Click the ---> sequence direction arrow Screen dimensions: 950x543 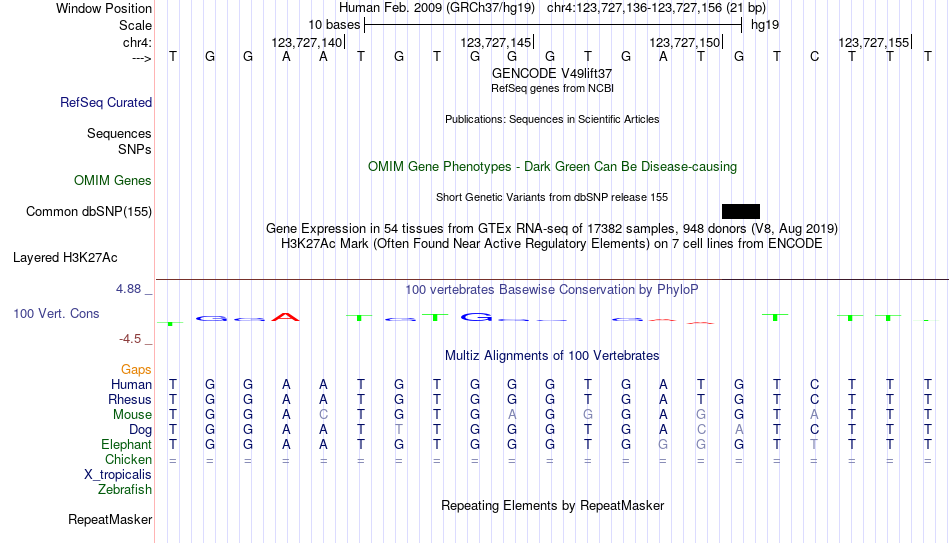point(141,58)
